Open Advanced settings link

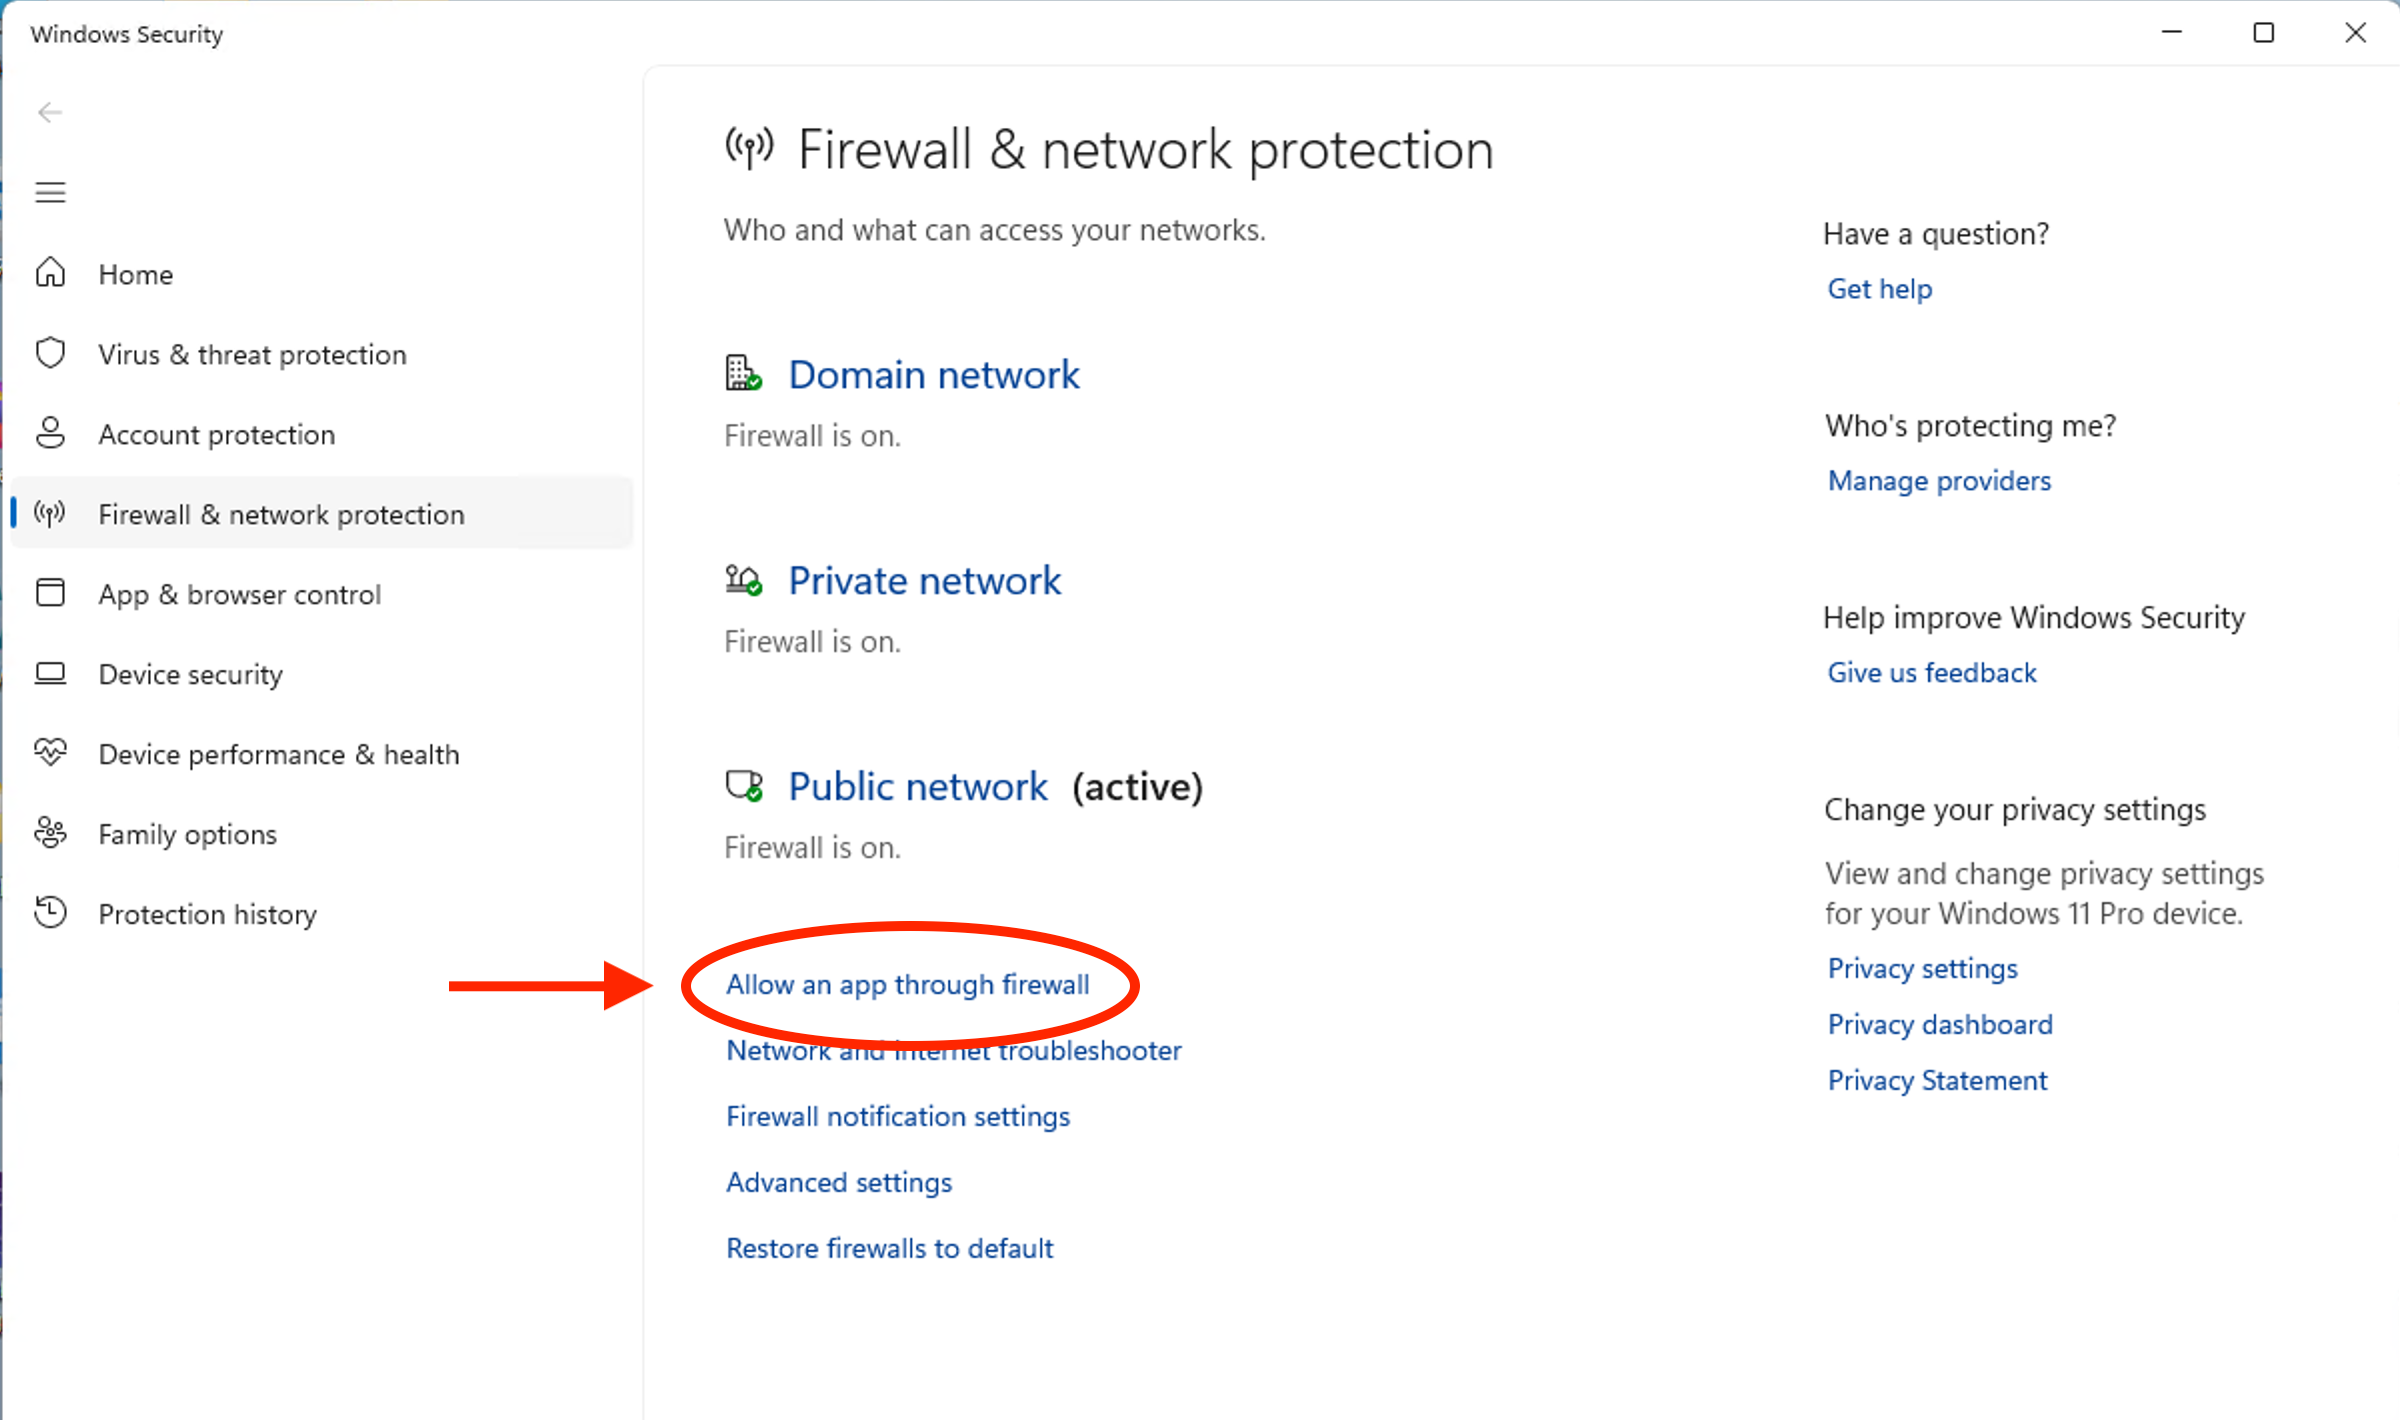pyautogui.click(x=838, y=1182)
